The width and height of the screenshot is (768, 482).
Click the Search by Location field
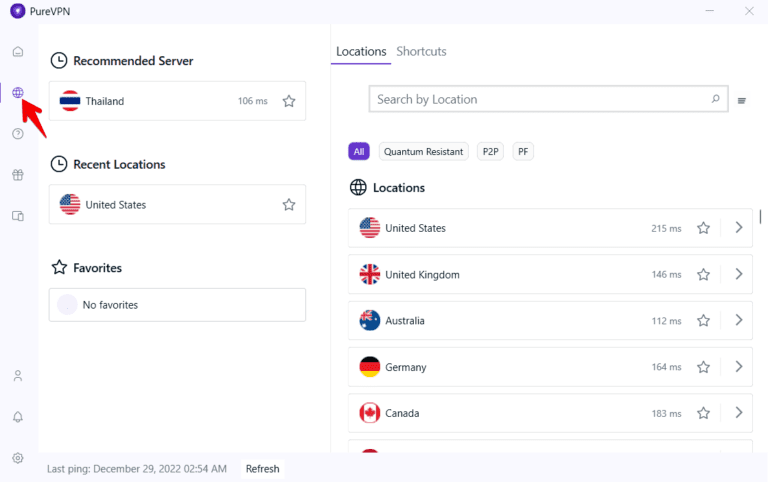pos(540,99)
